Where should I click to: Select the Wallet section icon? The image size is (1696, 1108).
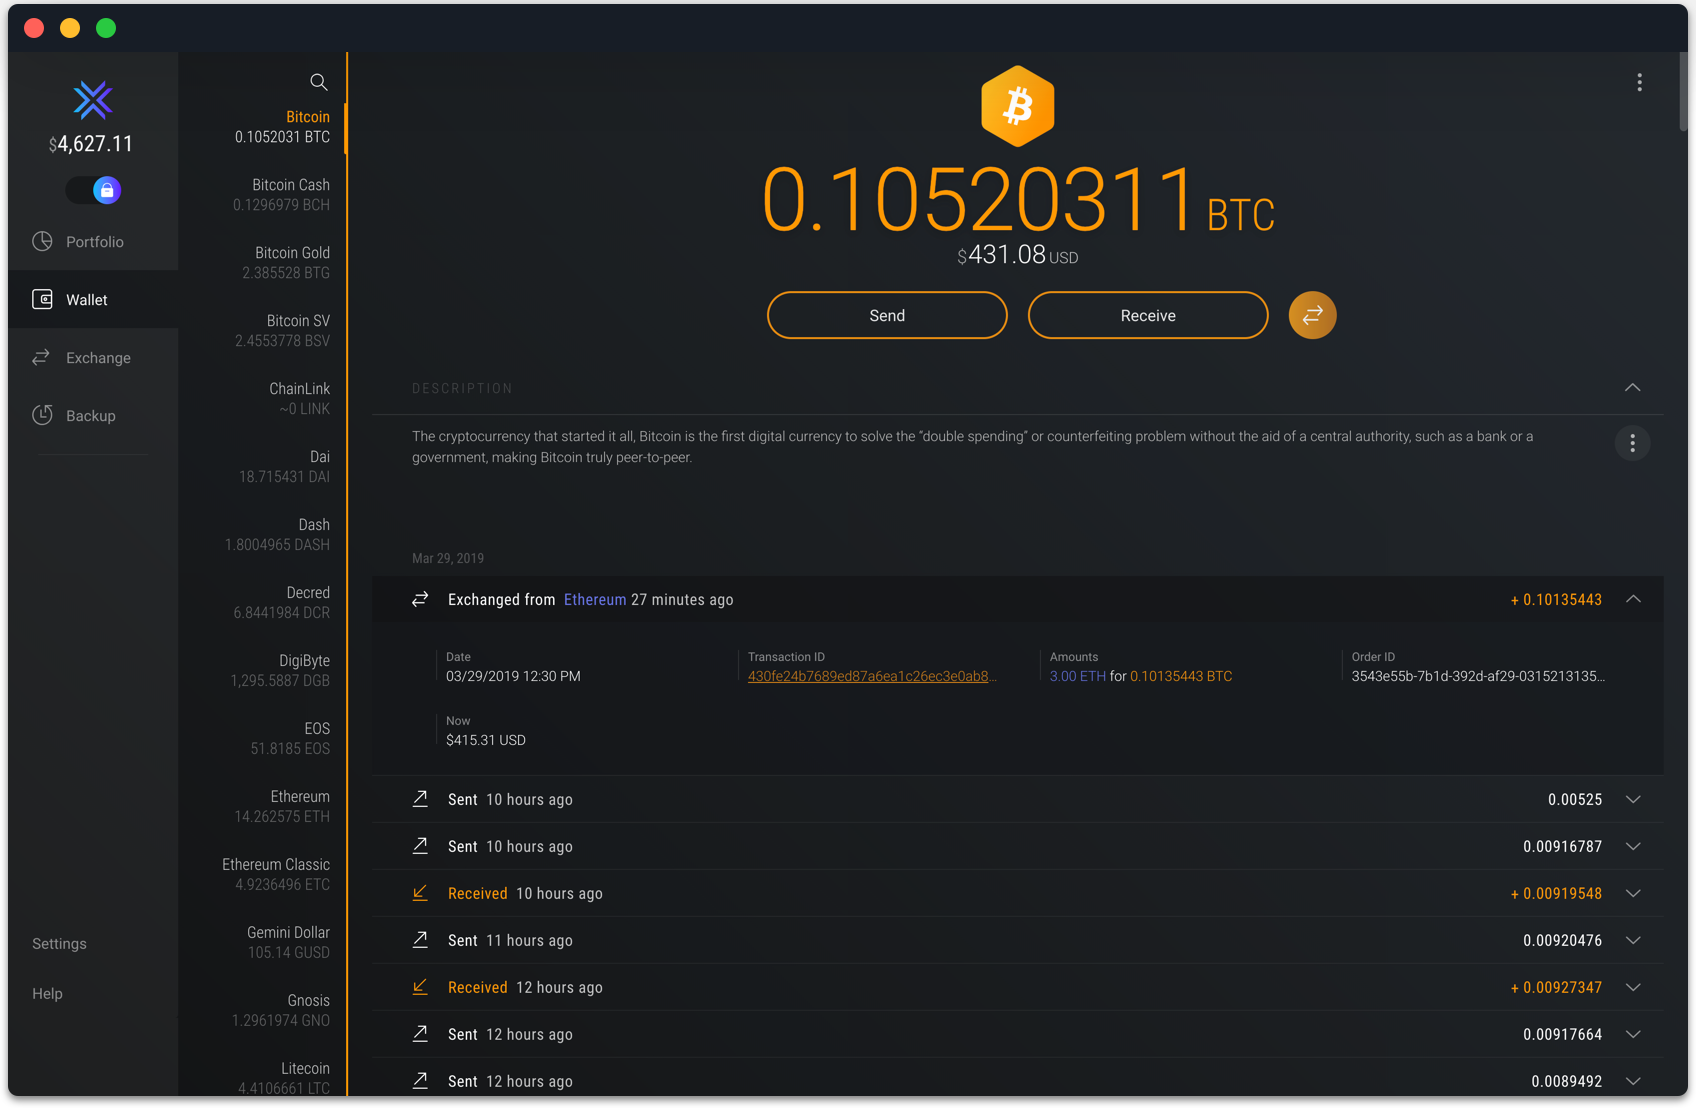[x=43, y=299]
